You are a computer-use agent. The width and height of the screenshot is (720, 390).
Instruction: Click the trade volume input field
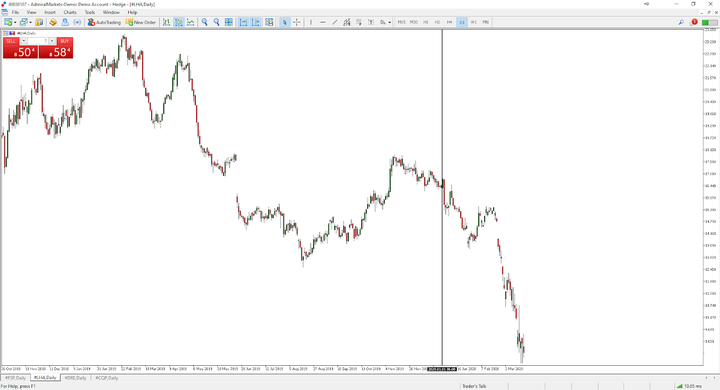click(38, 41)
